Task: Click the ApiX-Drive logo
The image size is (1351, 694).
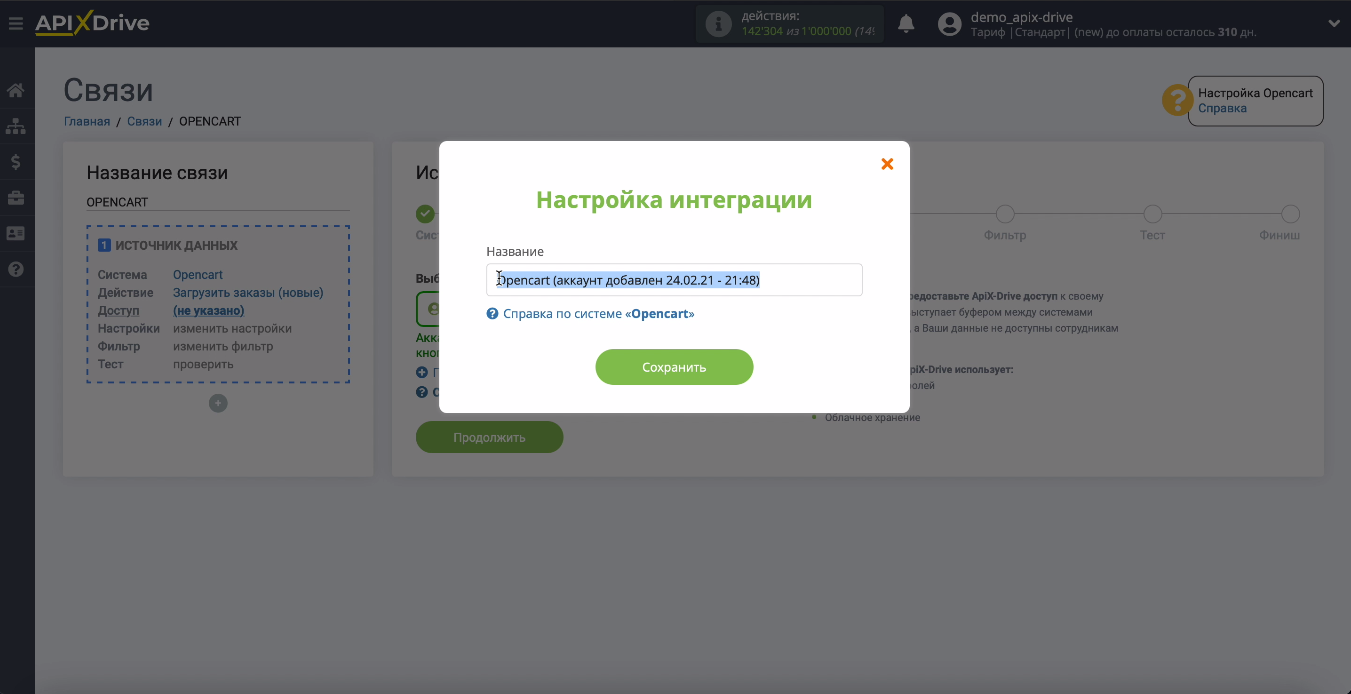Action: click(92, 23)
